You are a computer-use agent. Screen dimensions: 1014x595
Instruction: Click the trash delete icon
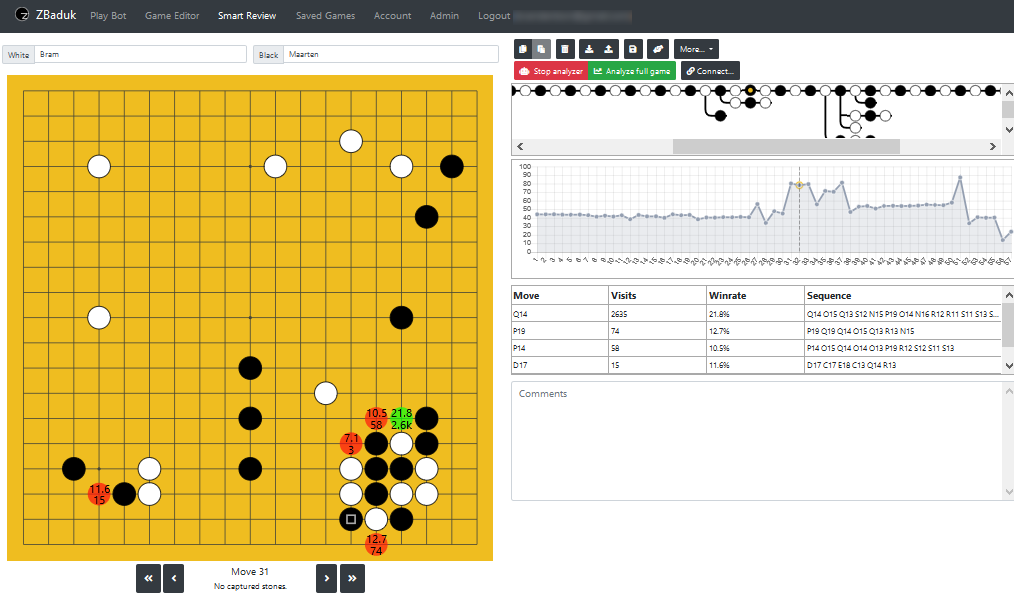coord(565,49)
